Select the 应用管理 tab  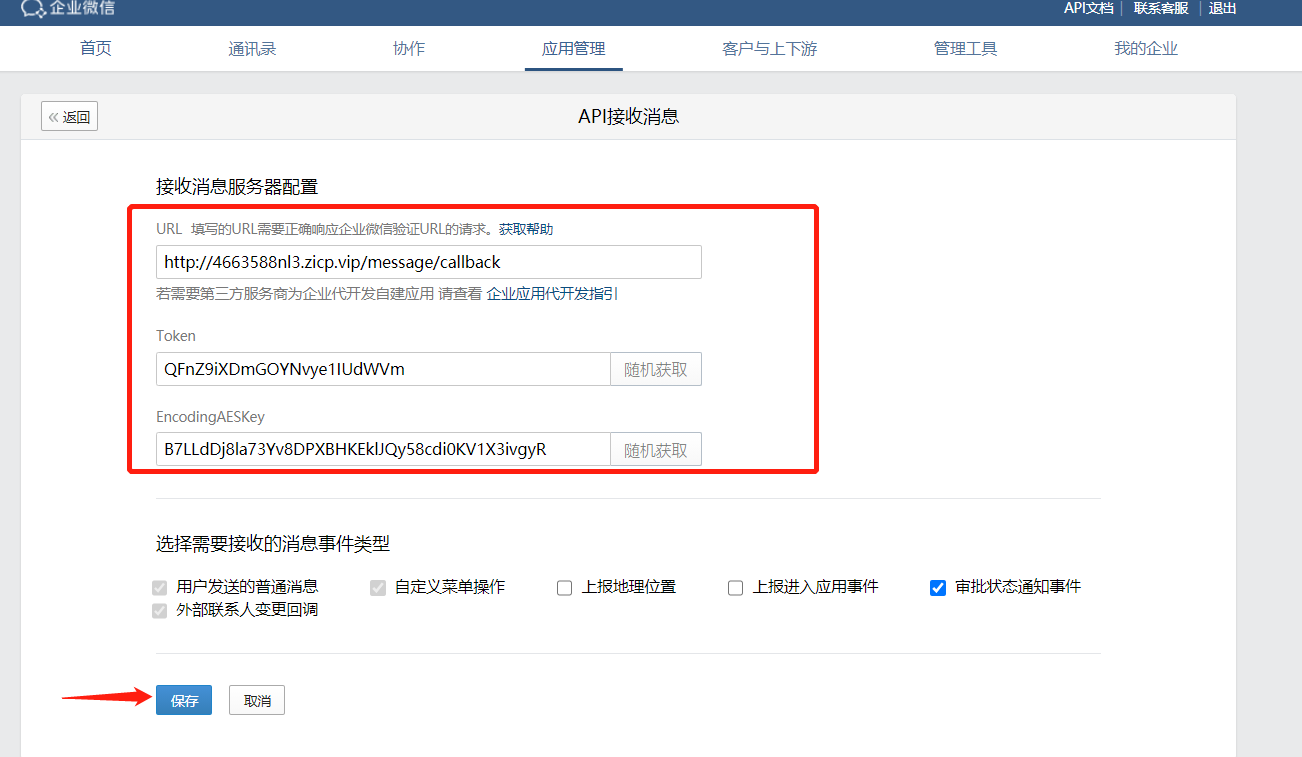[x=573, y=48]
